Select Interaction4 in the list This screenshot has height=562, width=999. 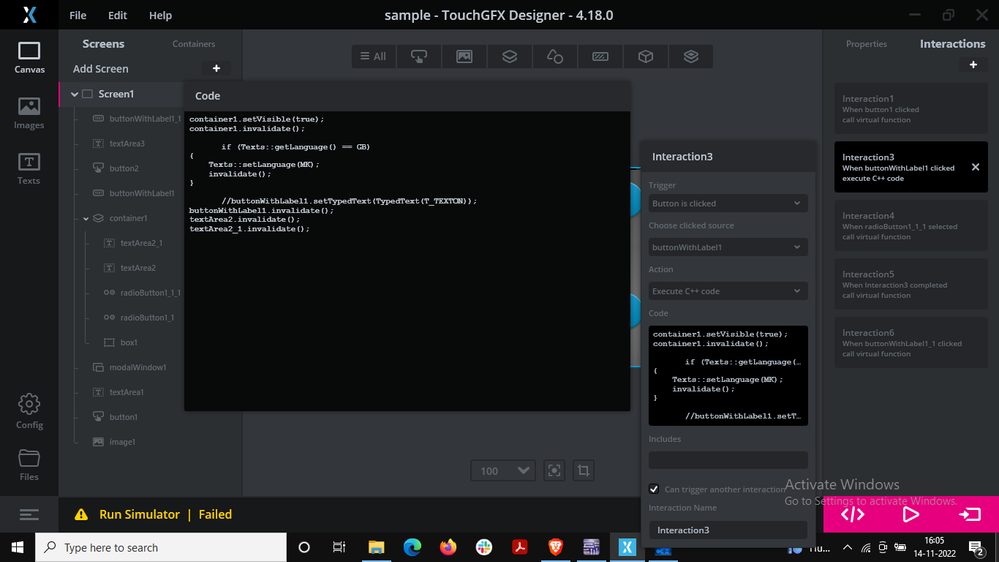point(911,226)
